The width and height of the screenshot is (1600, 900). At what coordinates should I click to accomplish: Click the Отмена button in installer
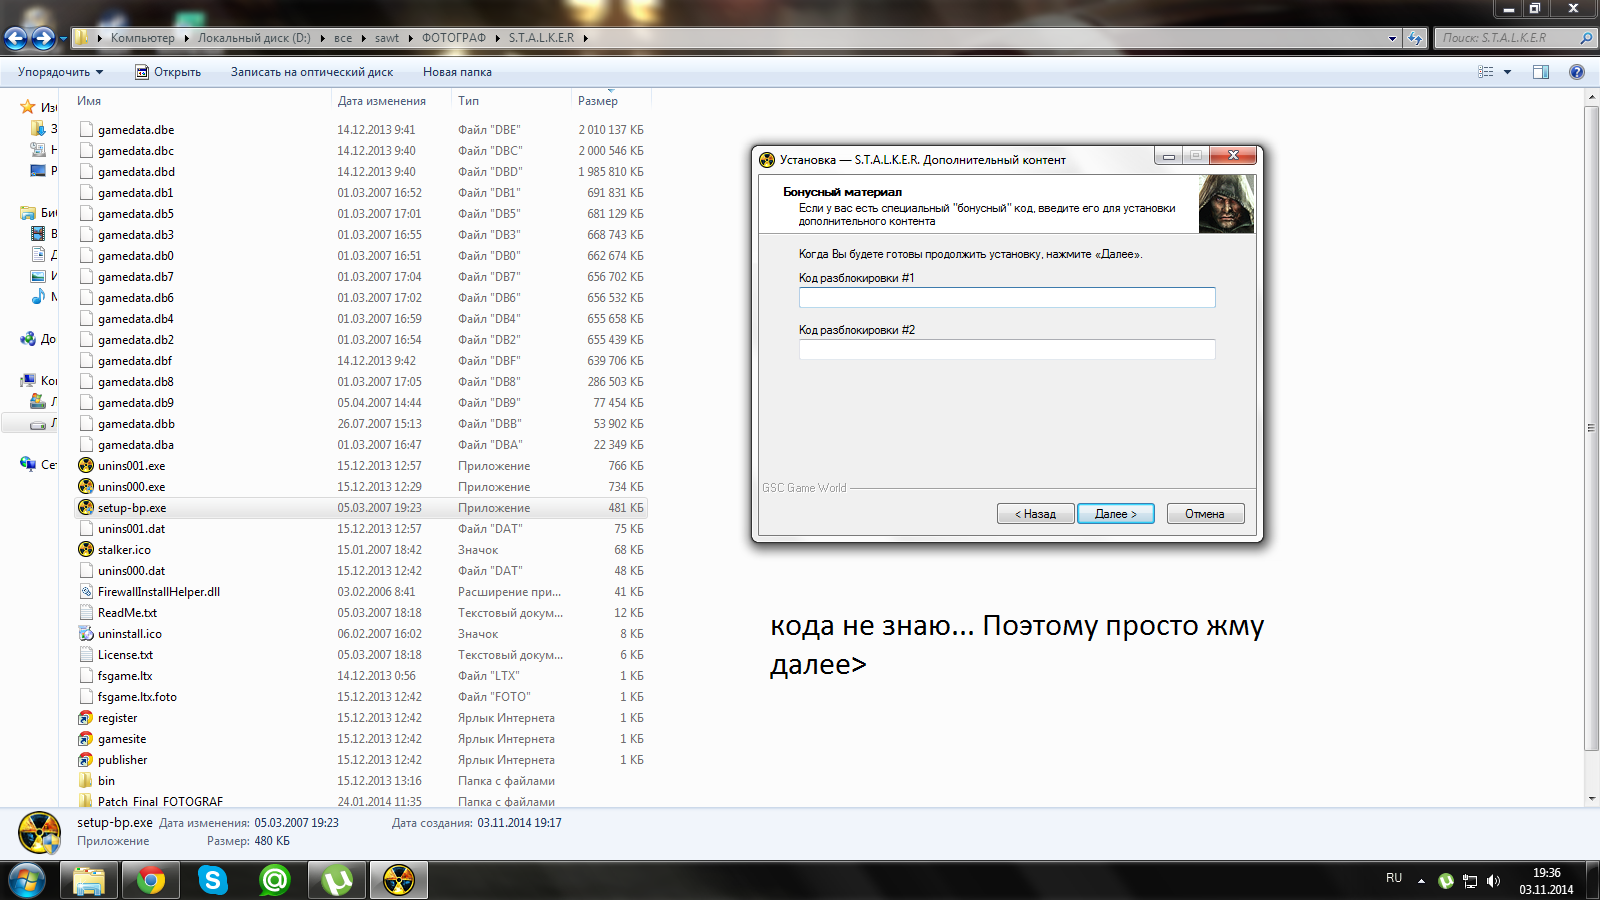1205,513
